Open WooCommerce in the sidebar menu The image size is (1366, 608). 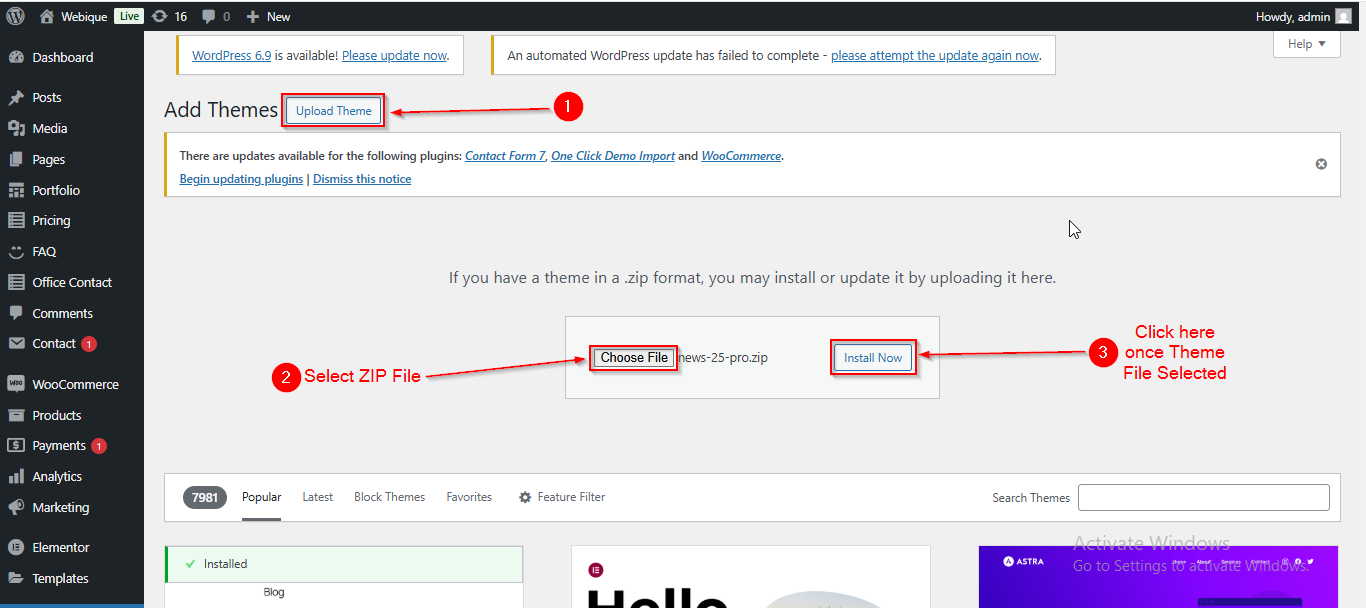[75, 384]
